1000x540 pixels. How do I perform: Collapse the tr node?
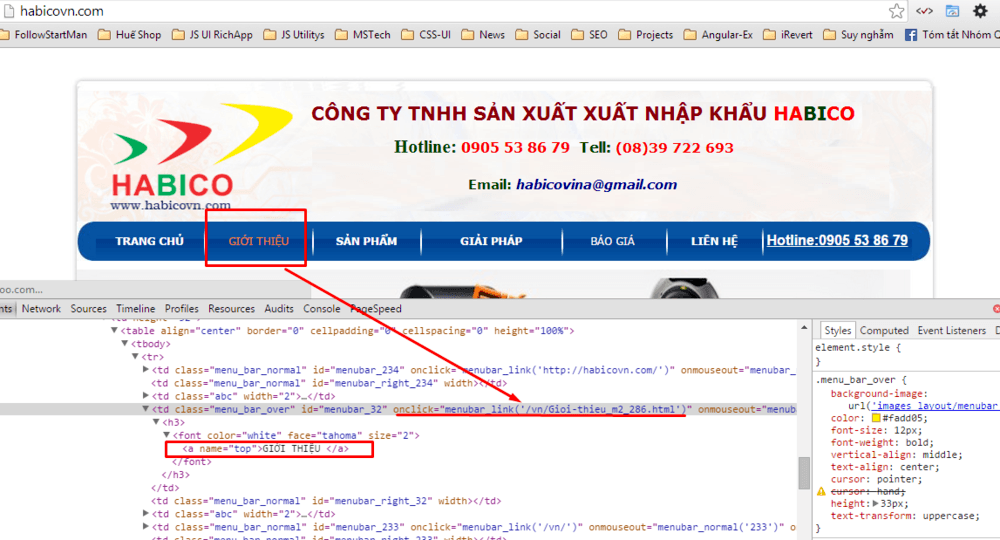pyautogui.click(x=135, y=356)
